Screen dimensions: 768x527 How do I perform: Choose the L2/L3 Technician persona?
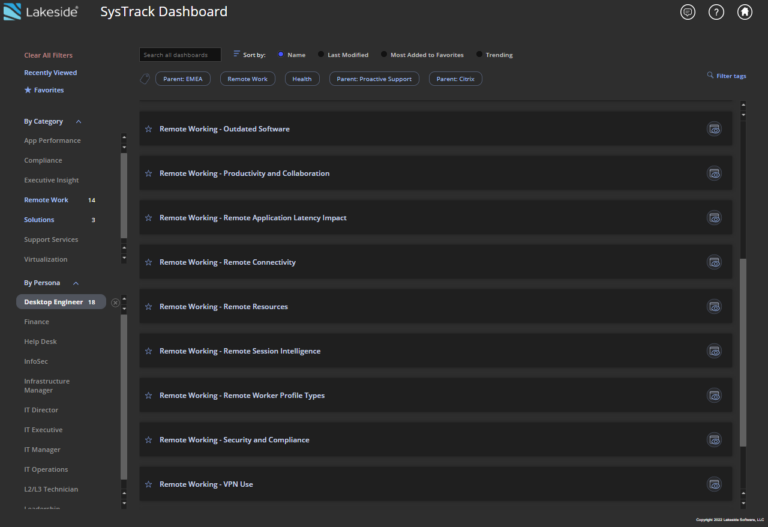(51, 489)
